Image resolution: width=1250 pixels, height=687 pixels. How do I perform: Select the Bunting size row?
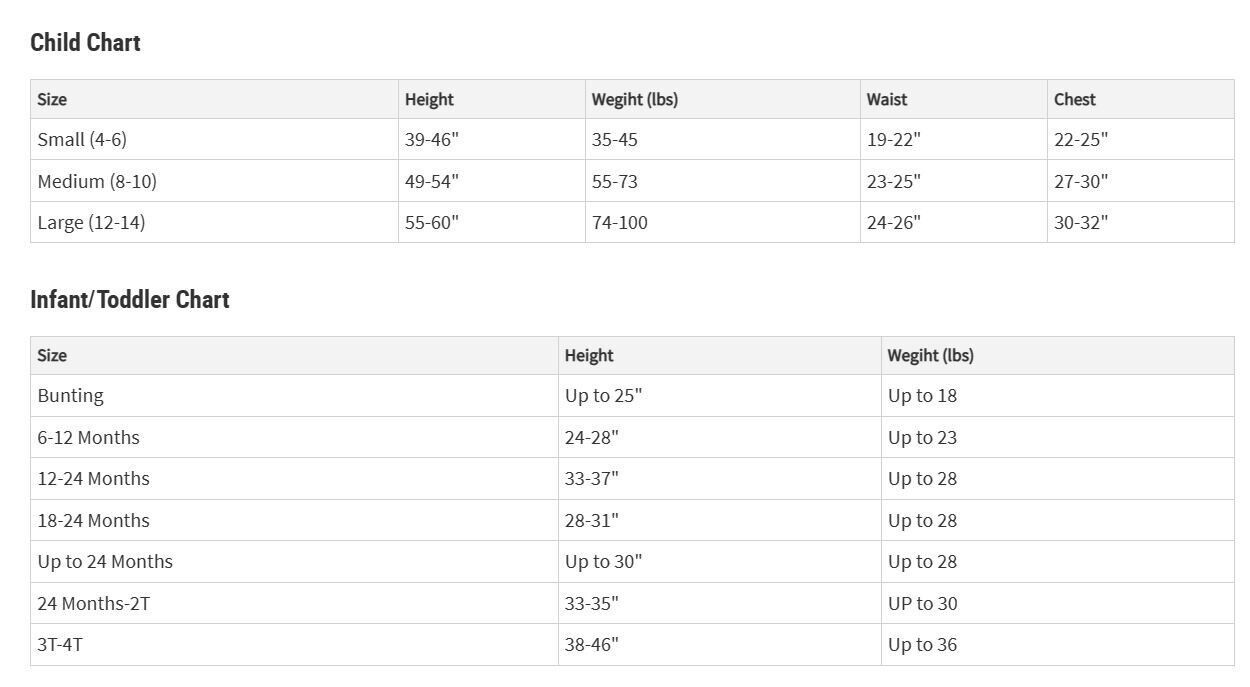click(632, 395)
